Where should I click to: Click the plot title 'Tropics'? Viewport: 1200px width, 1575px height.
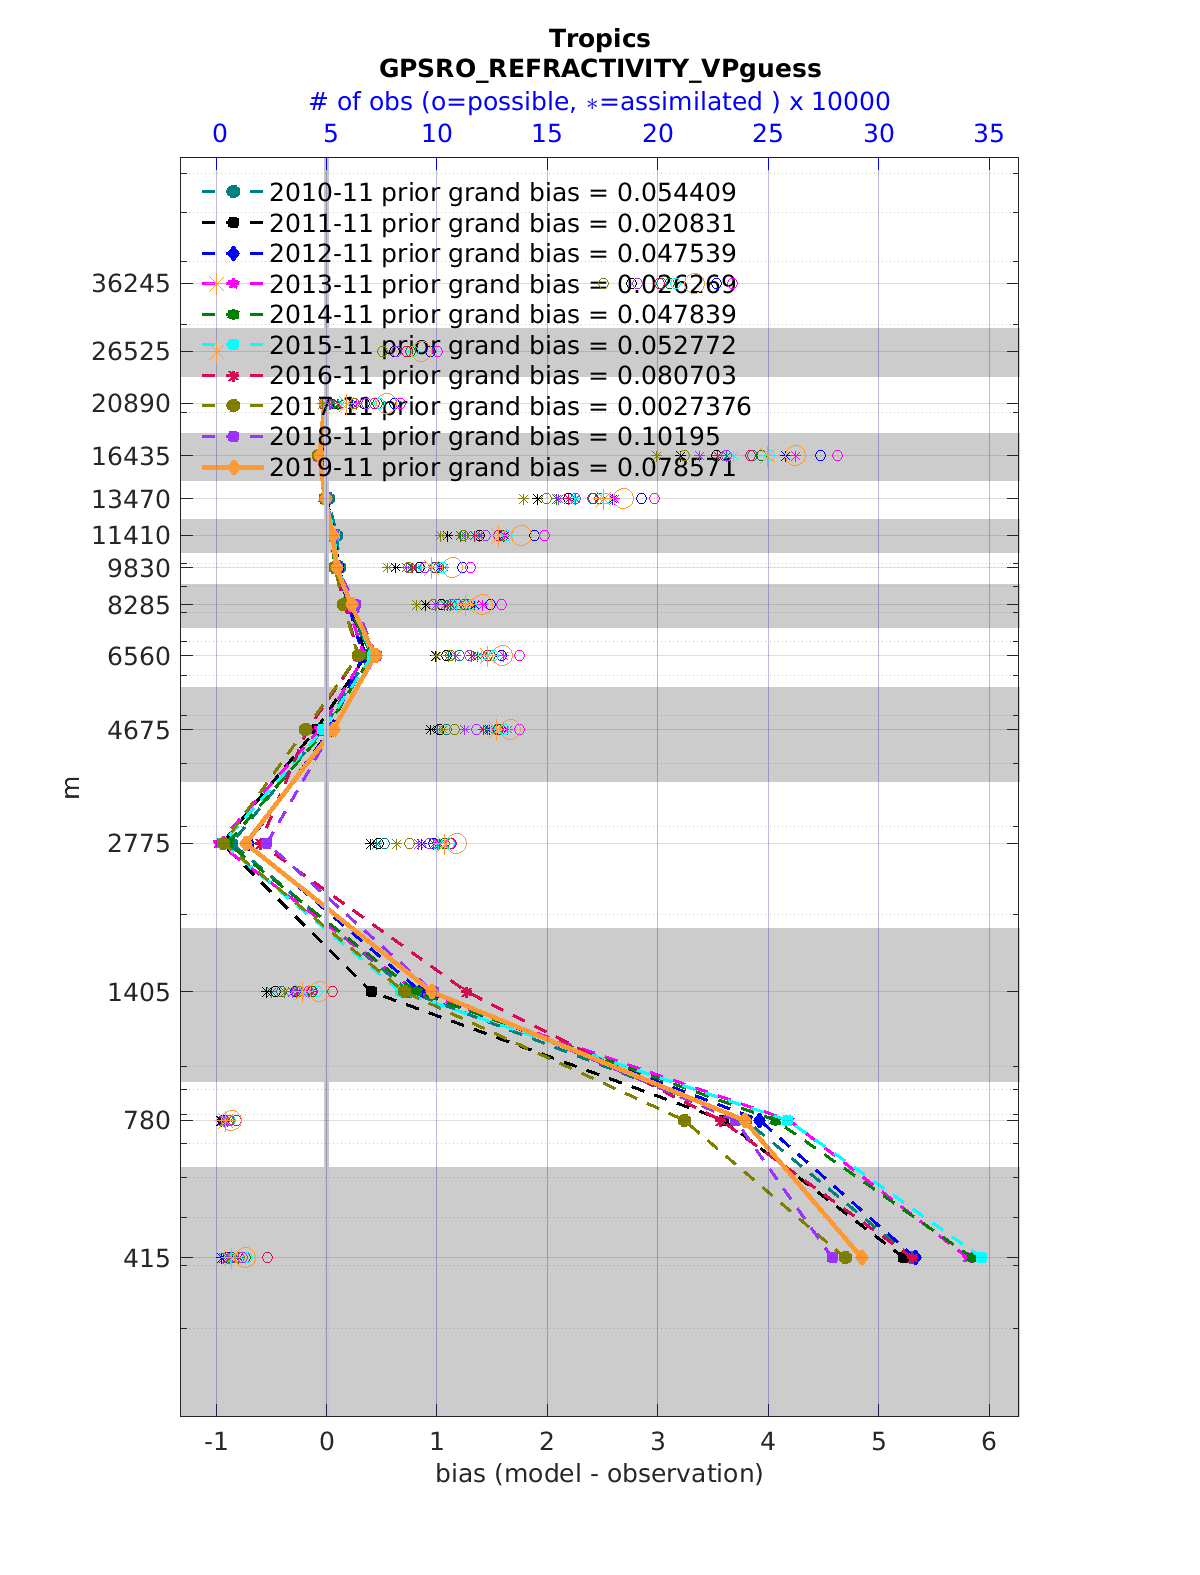coord(600,39)
